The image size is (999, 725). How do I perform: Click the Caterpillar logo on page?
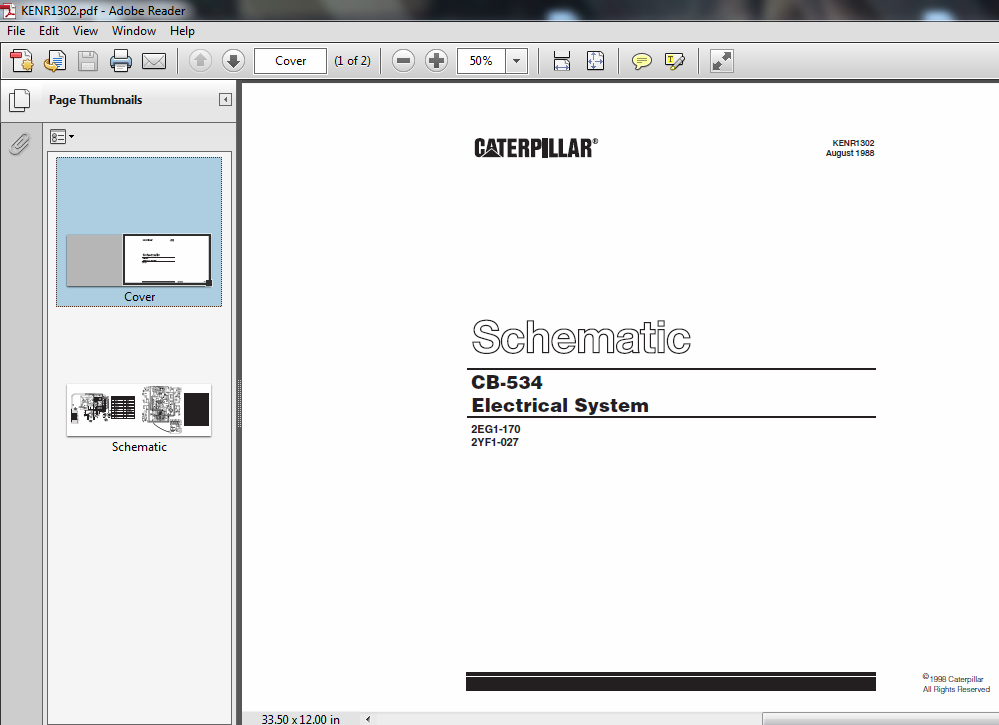[x=536, y=148]
